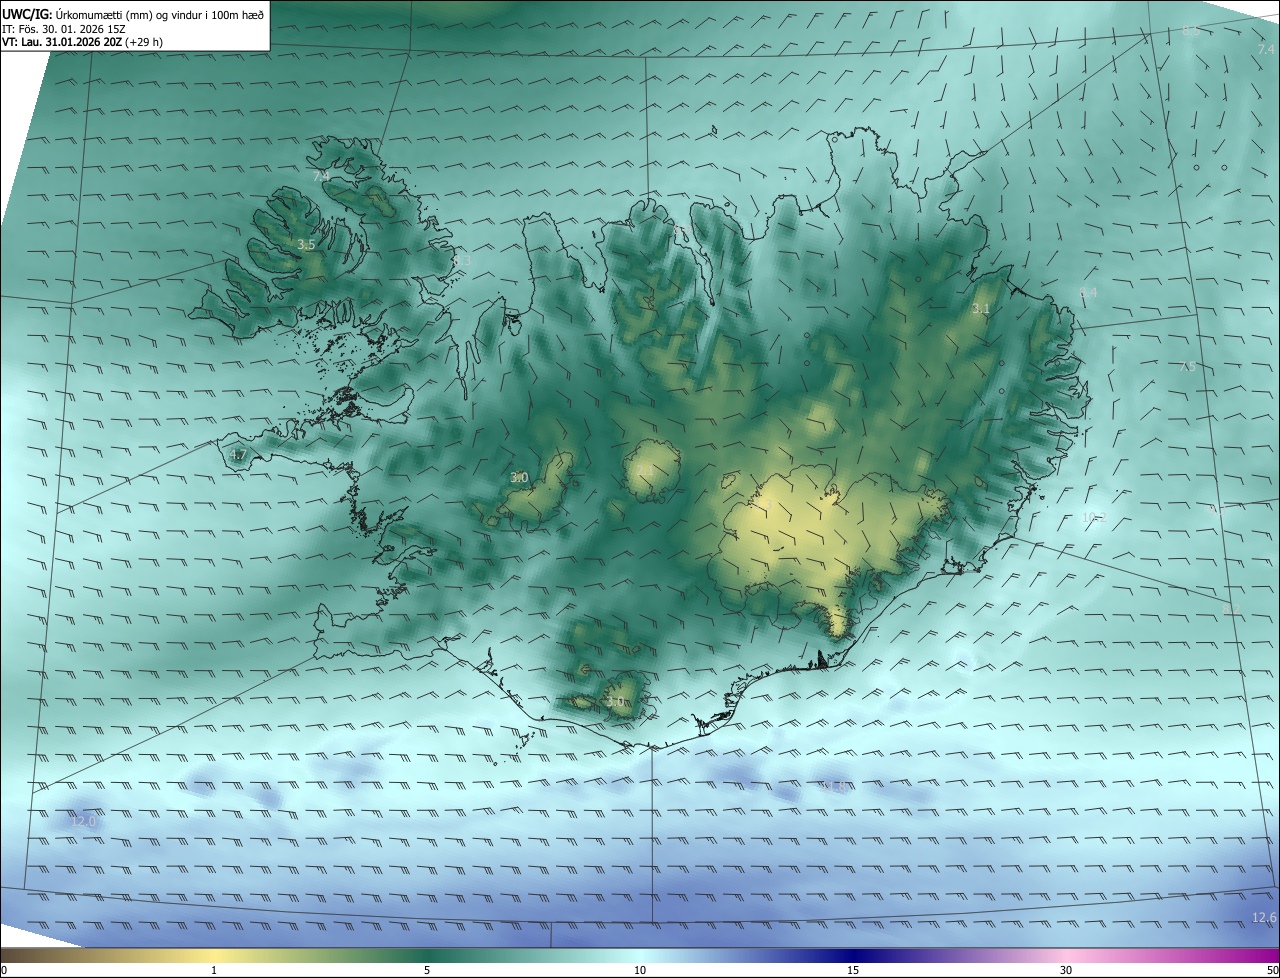Image resolution: width=1280 pixels, height=978 pixels.
Task: Pick the pink color above the 30 tick
Action: pos(1066,955)
